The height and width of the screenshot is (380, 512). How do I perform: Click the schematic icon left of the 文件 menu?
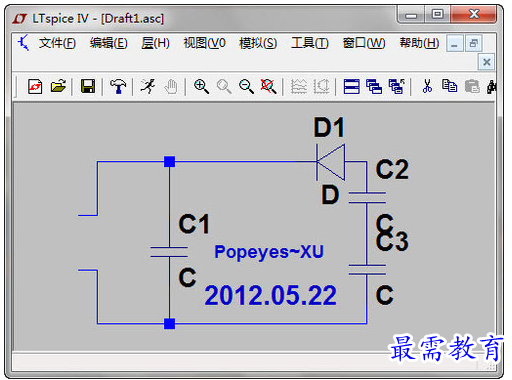coord(23,43)
